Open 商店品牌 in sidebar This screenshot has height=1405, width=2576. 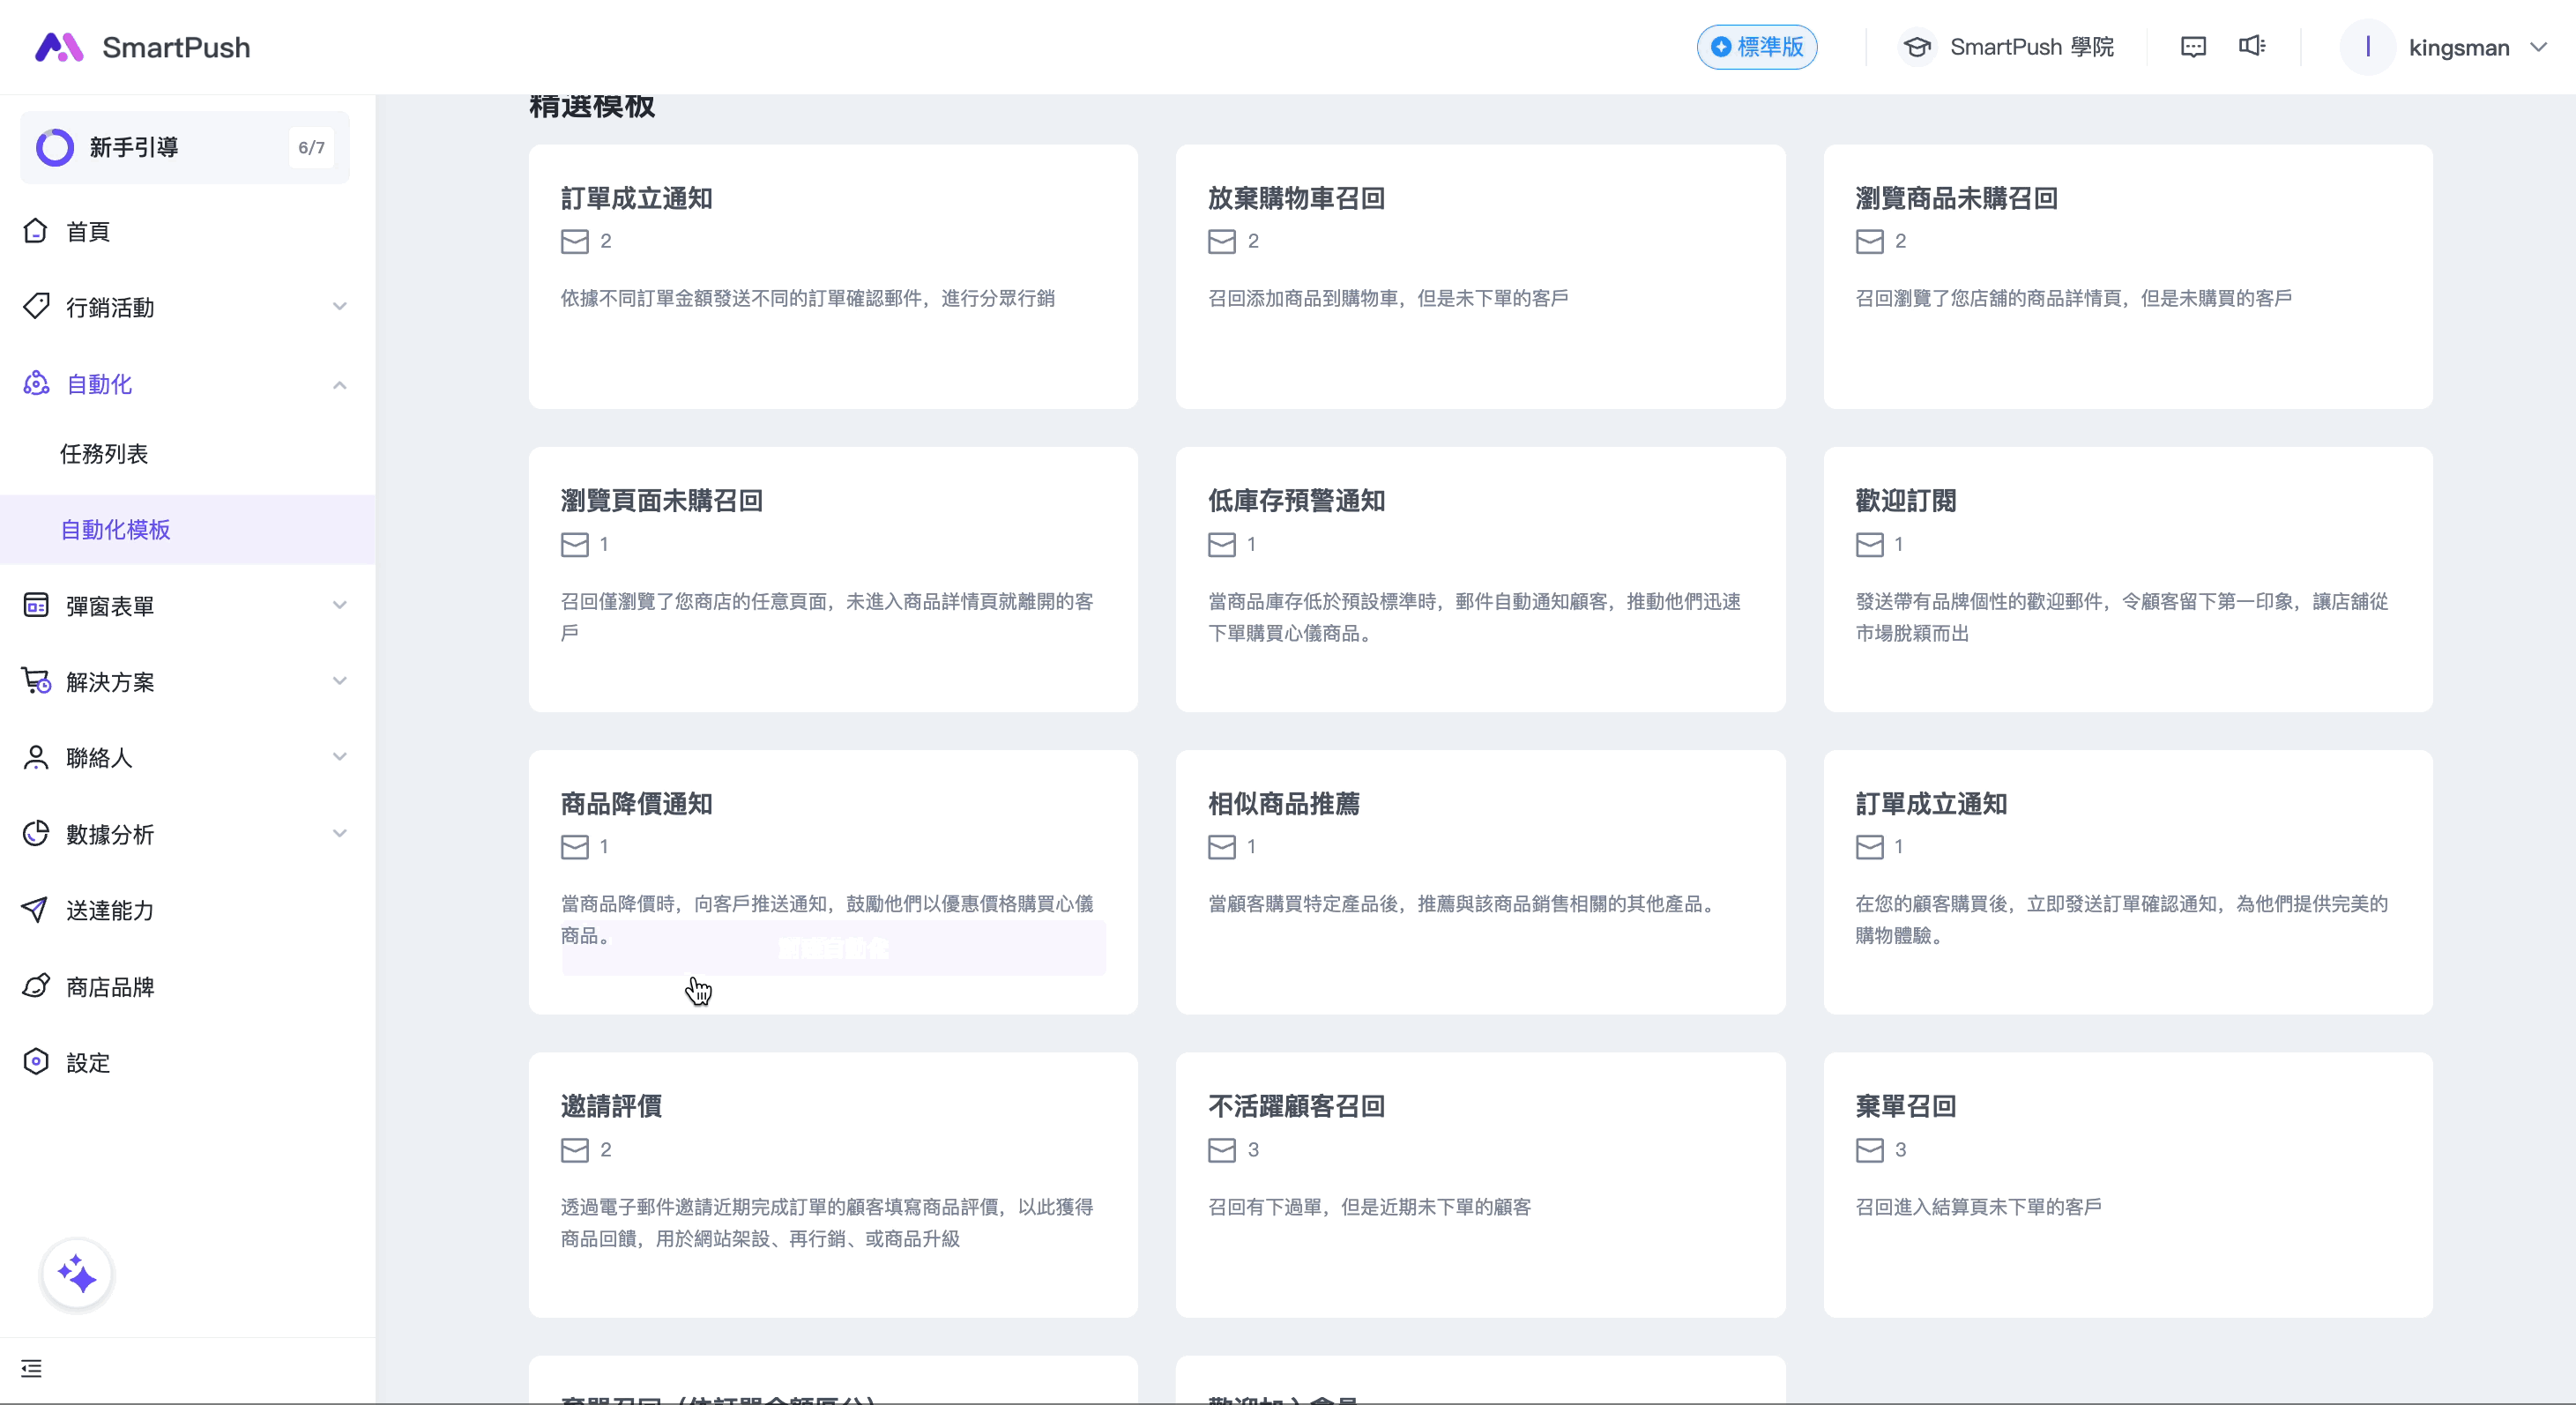[110, 987]
